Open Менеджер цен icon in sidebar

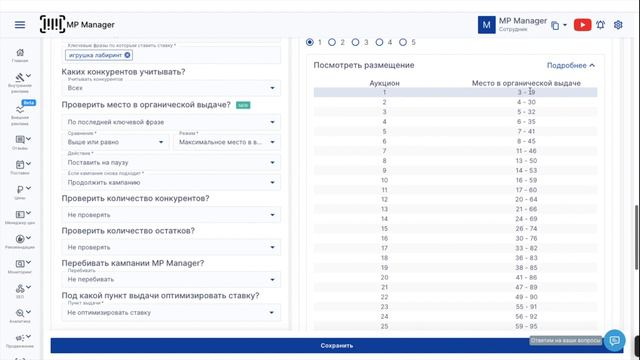[x=20, y=214]
